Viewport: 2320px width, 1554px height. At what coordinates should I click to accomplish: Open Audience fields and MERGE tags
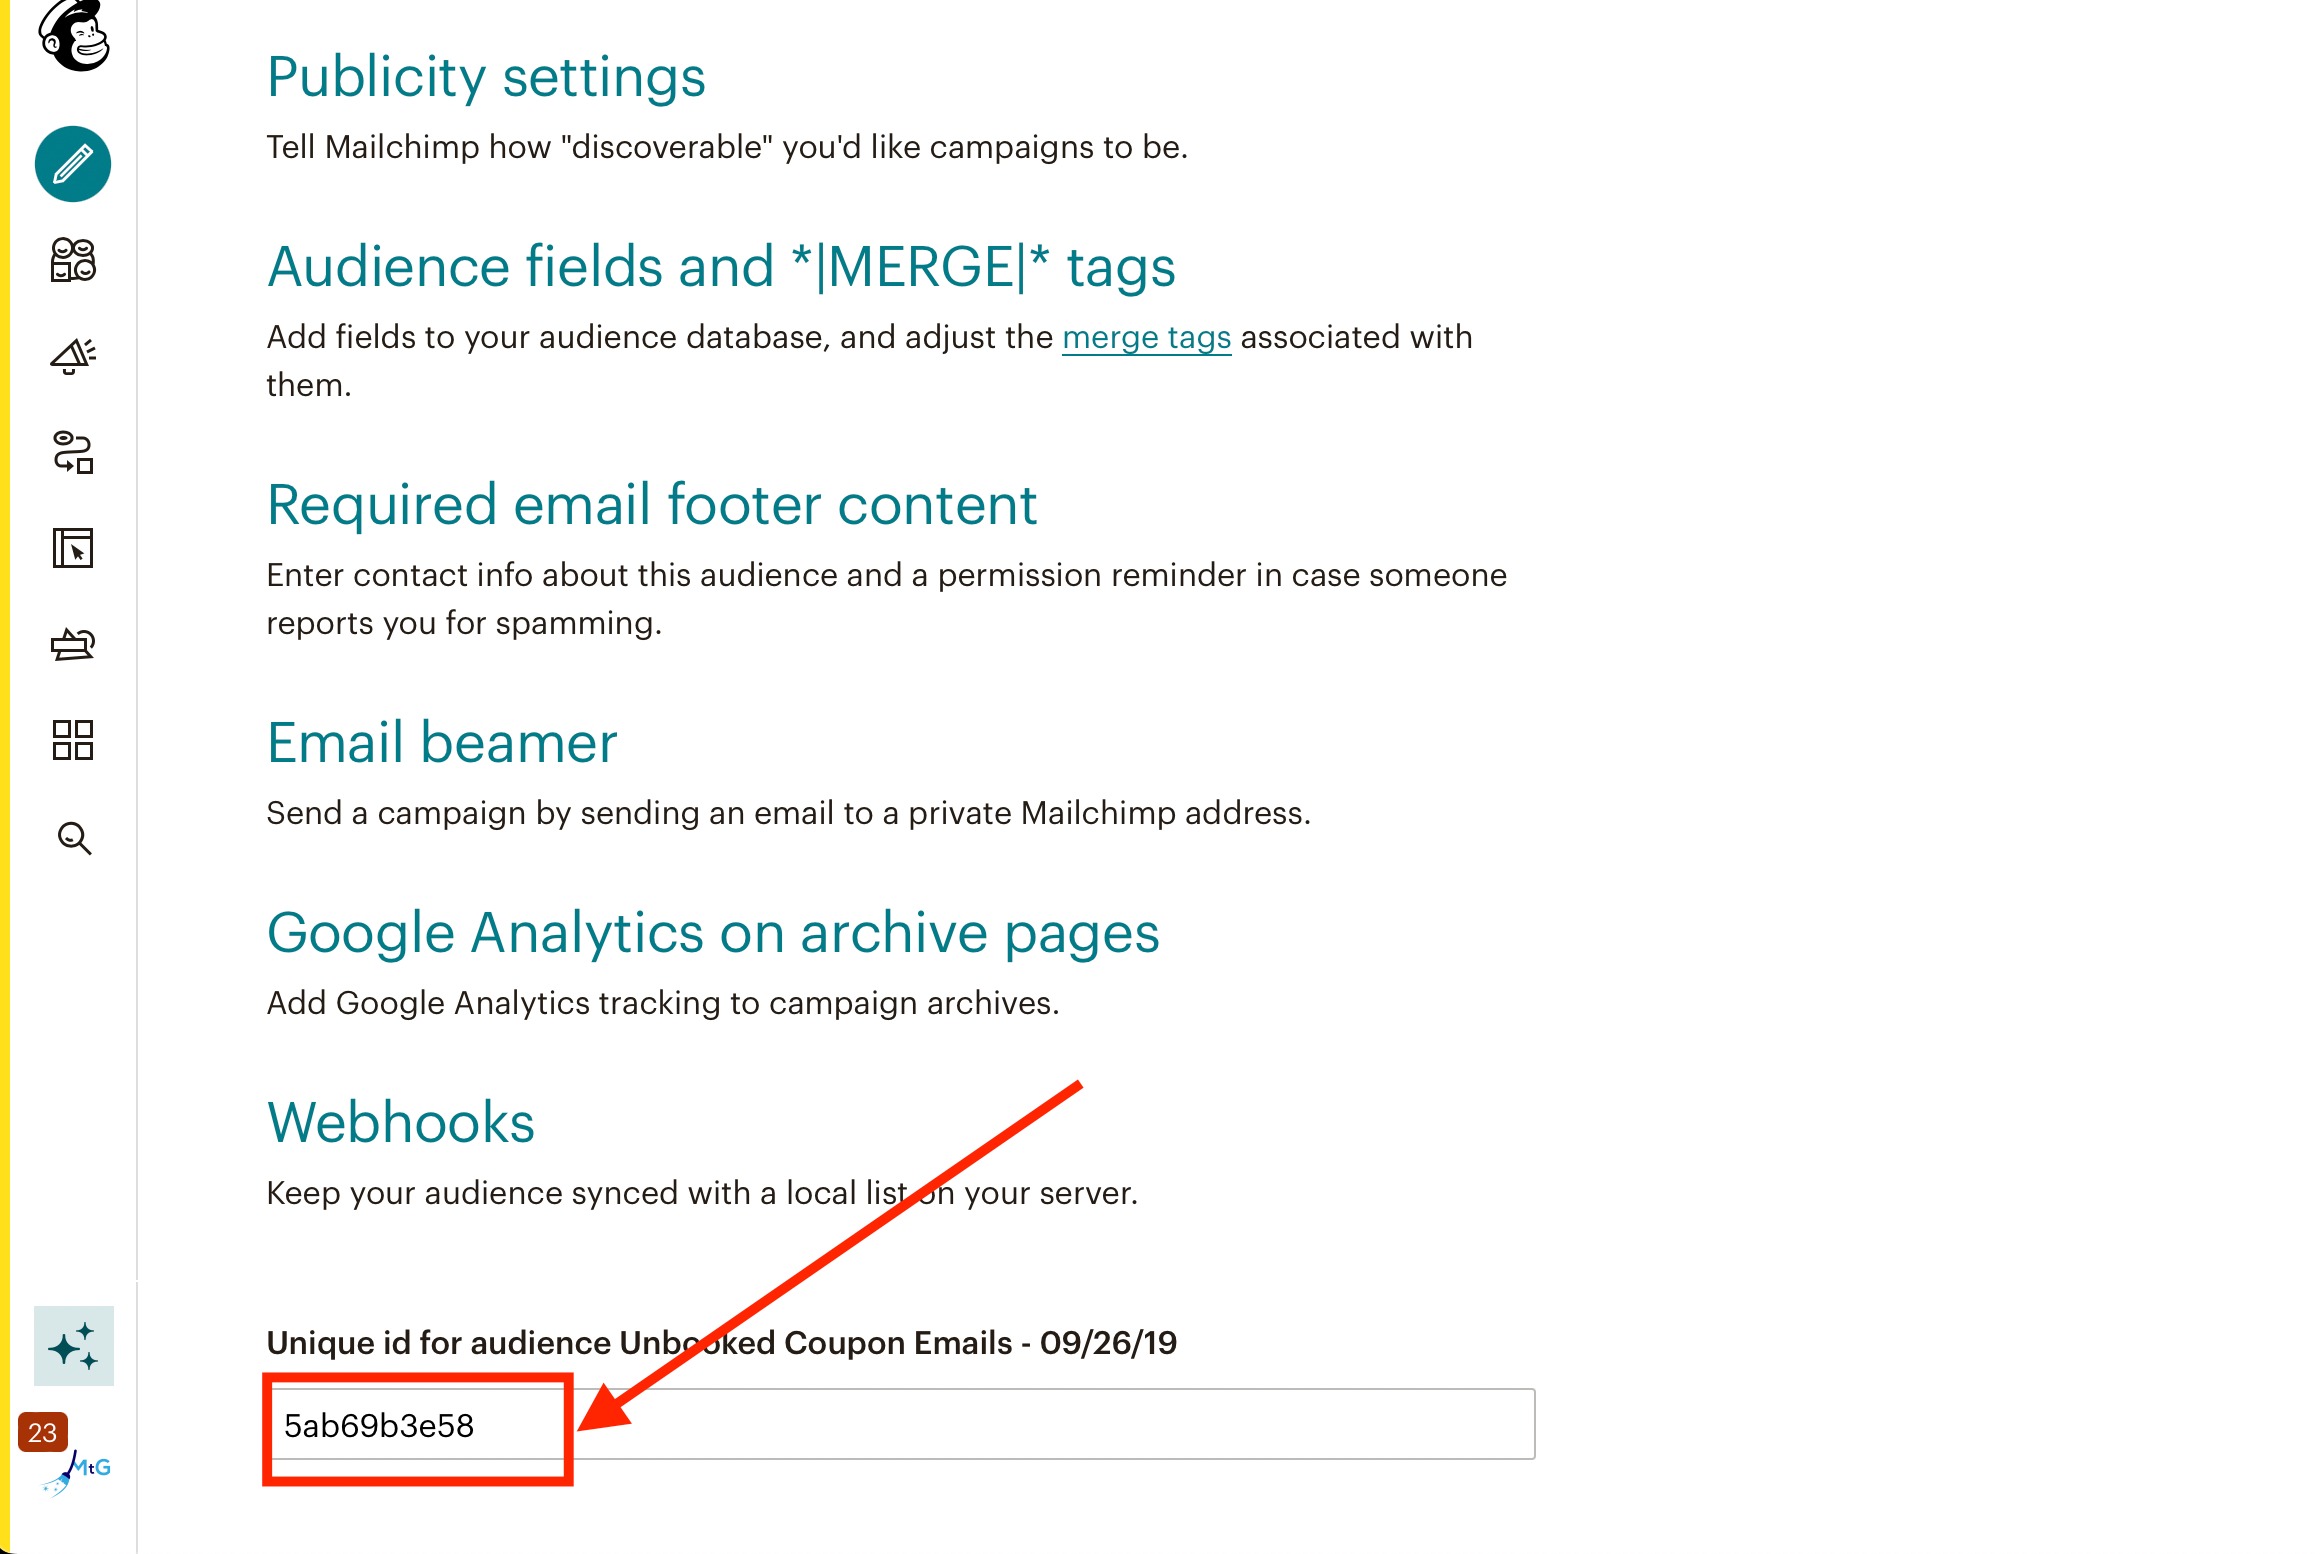(721, 267)
